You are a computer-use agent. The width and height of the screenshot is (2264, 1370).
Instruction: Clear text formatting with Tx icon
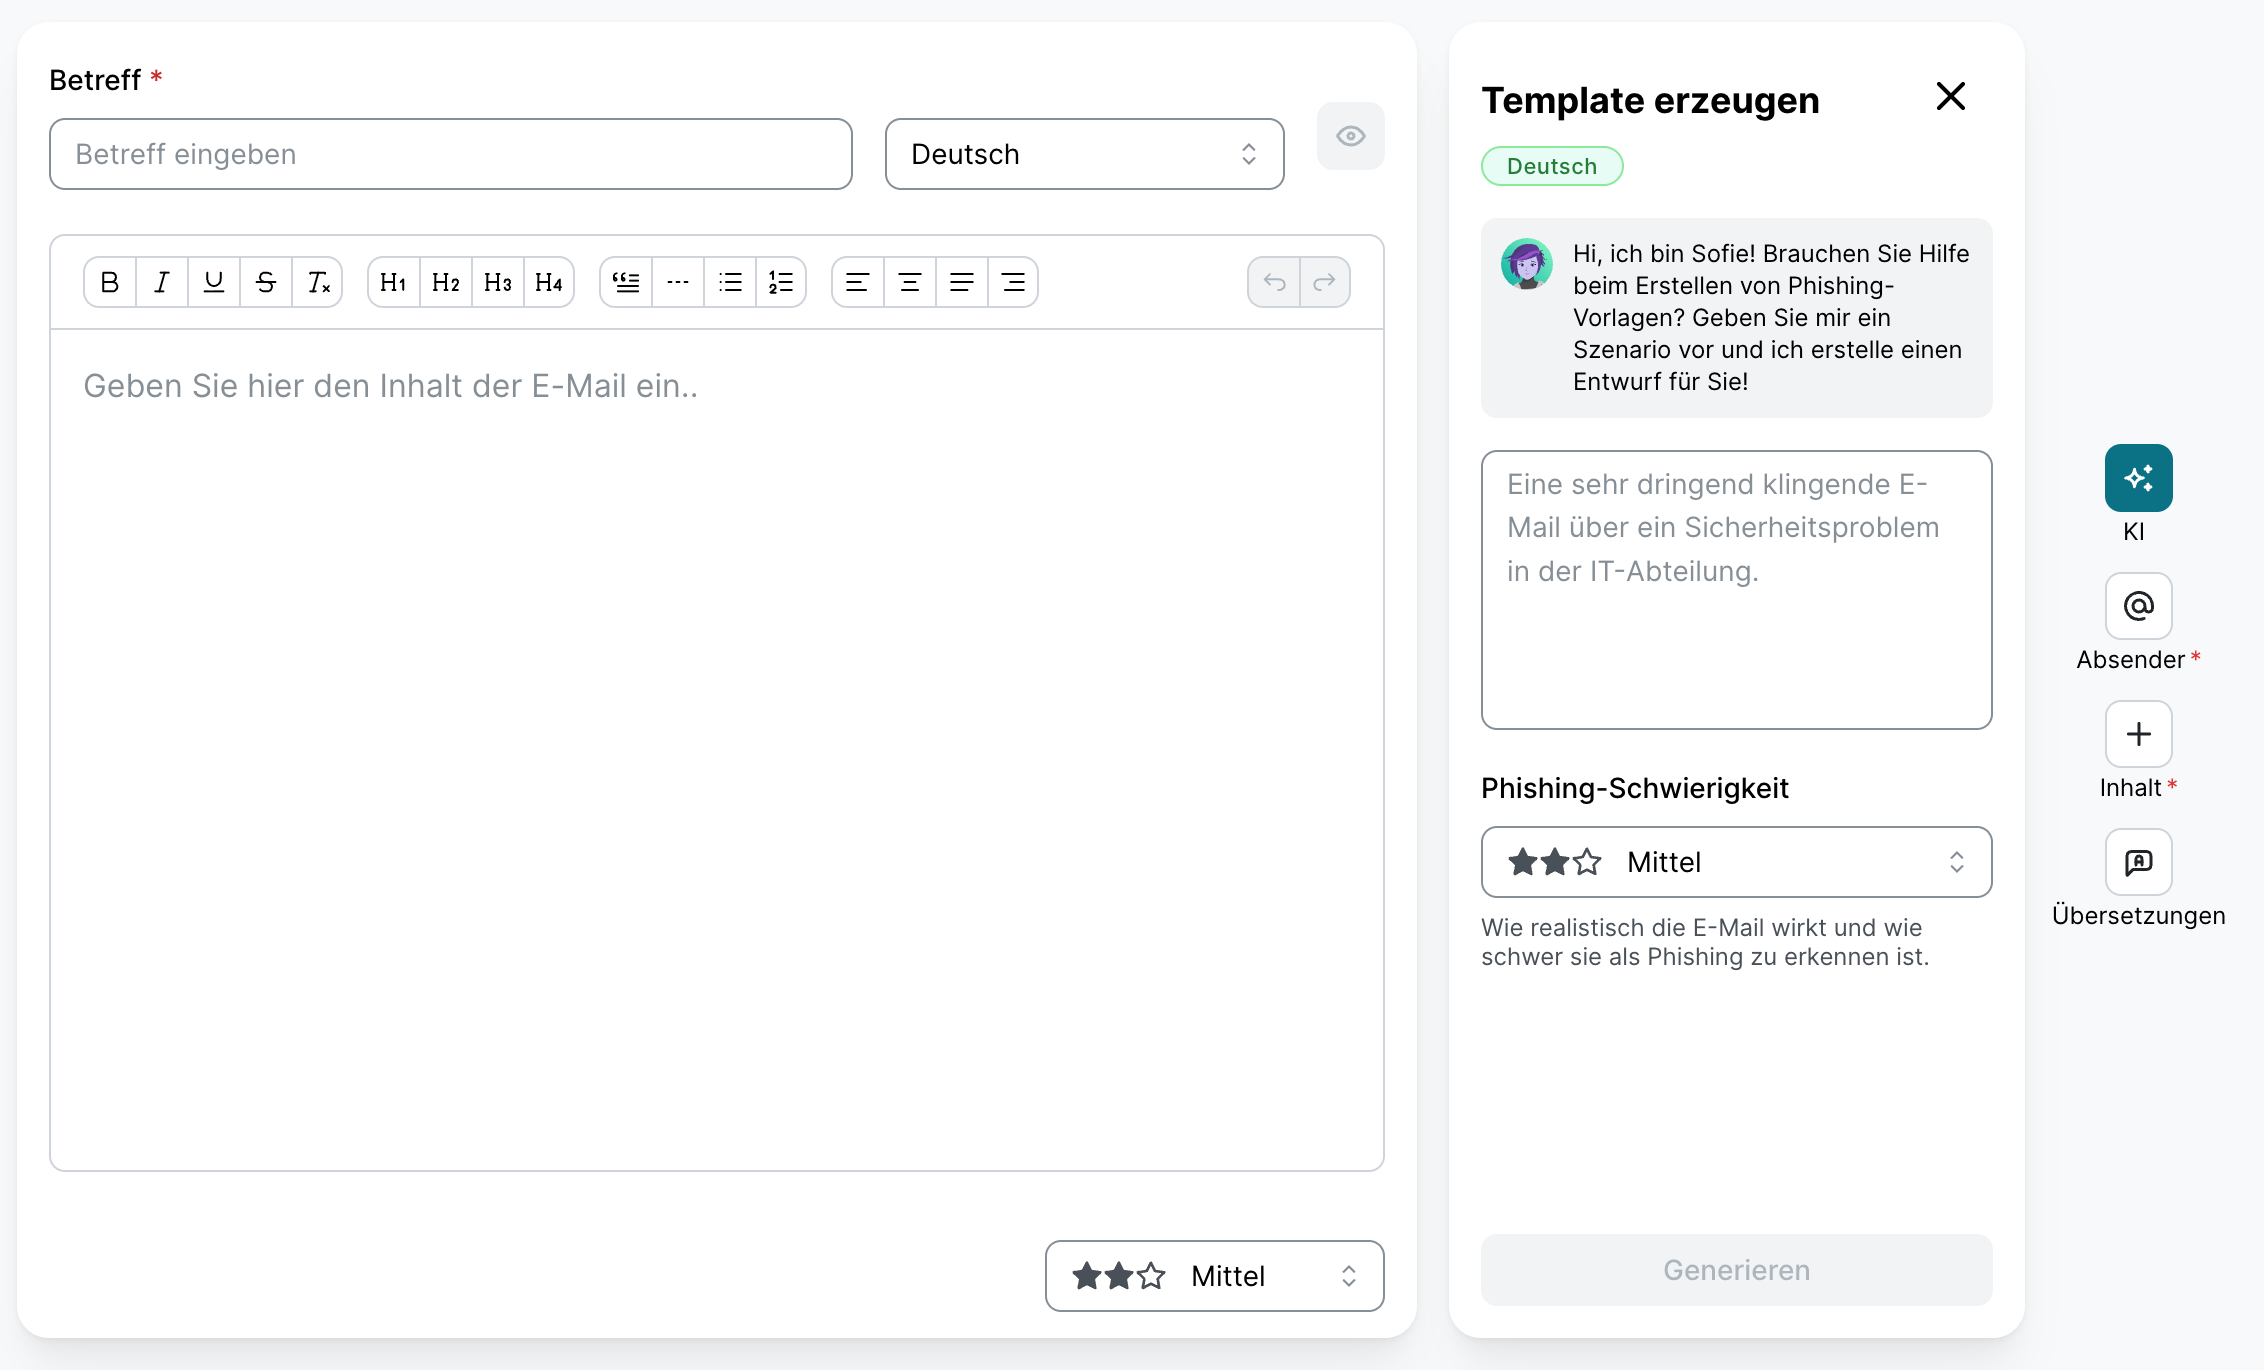(x=318, y=282)
